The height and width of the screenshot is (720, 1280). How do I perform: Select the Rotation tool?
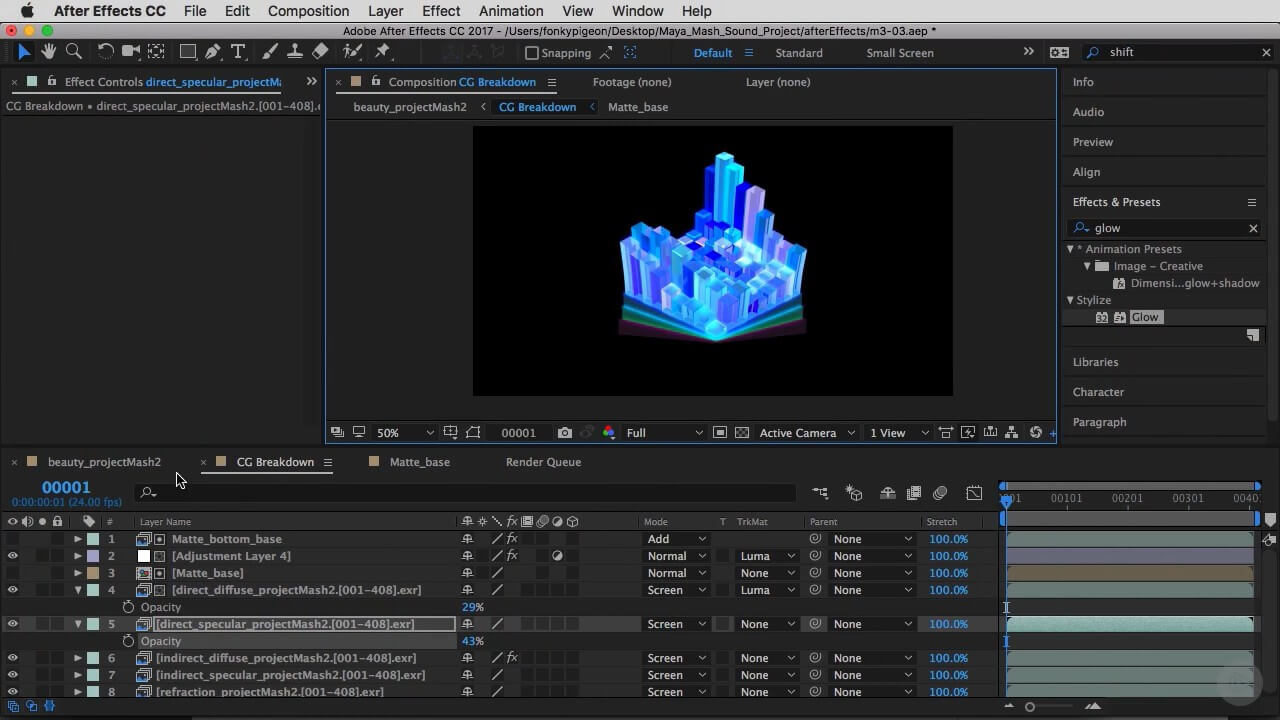[x=105, y=51]
